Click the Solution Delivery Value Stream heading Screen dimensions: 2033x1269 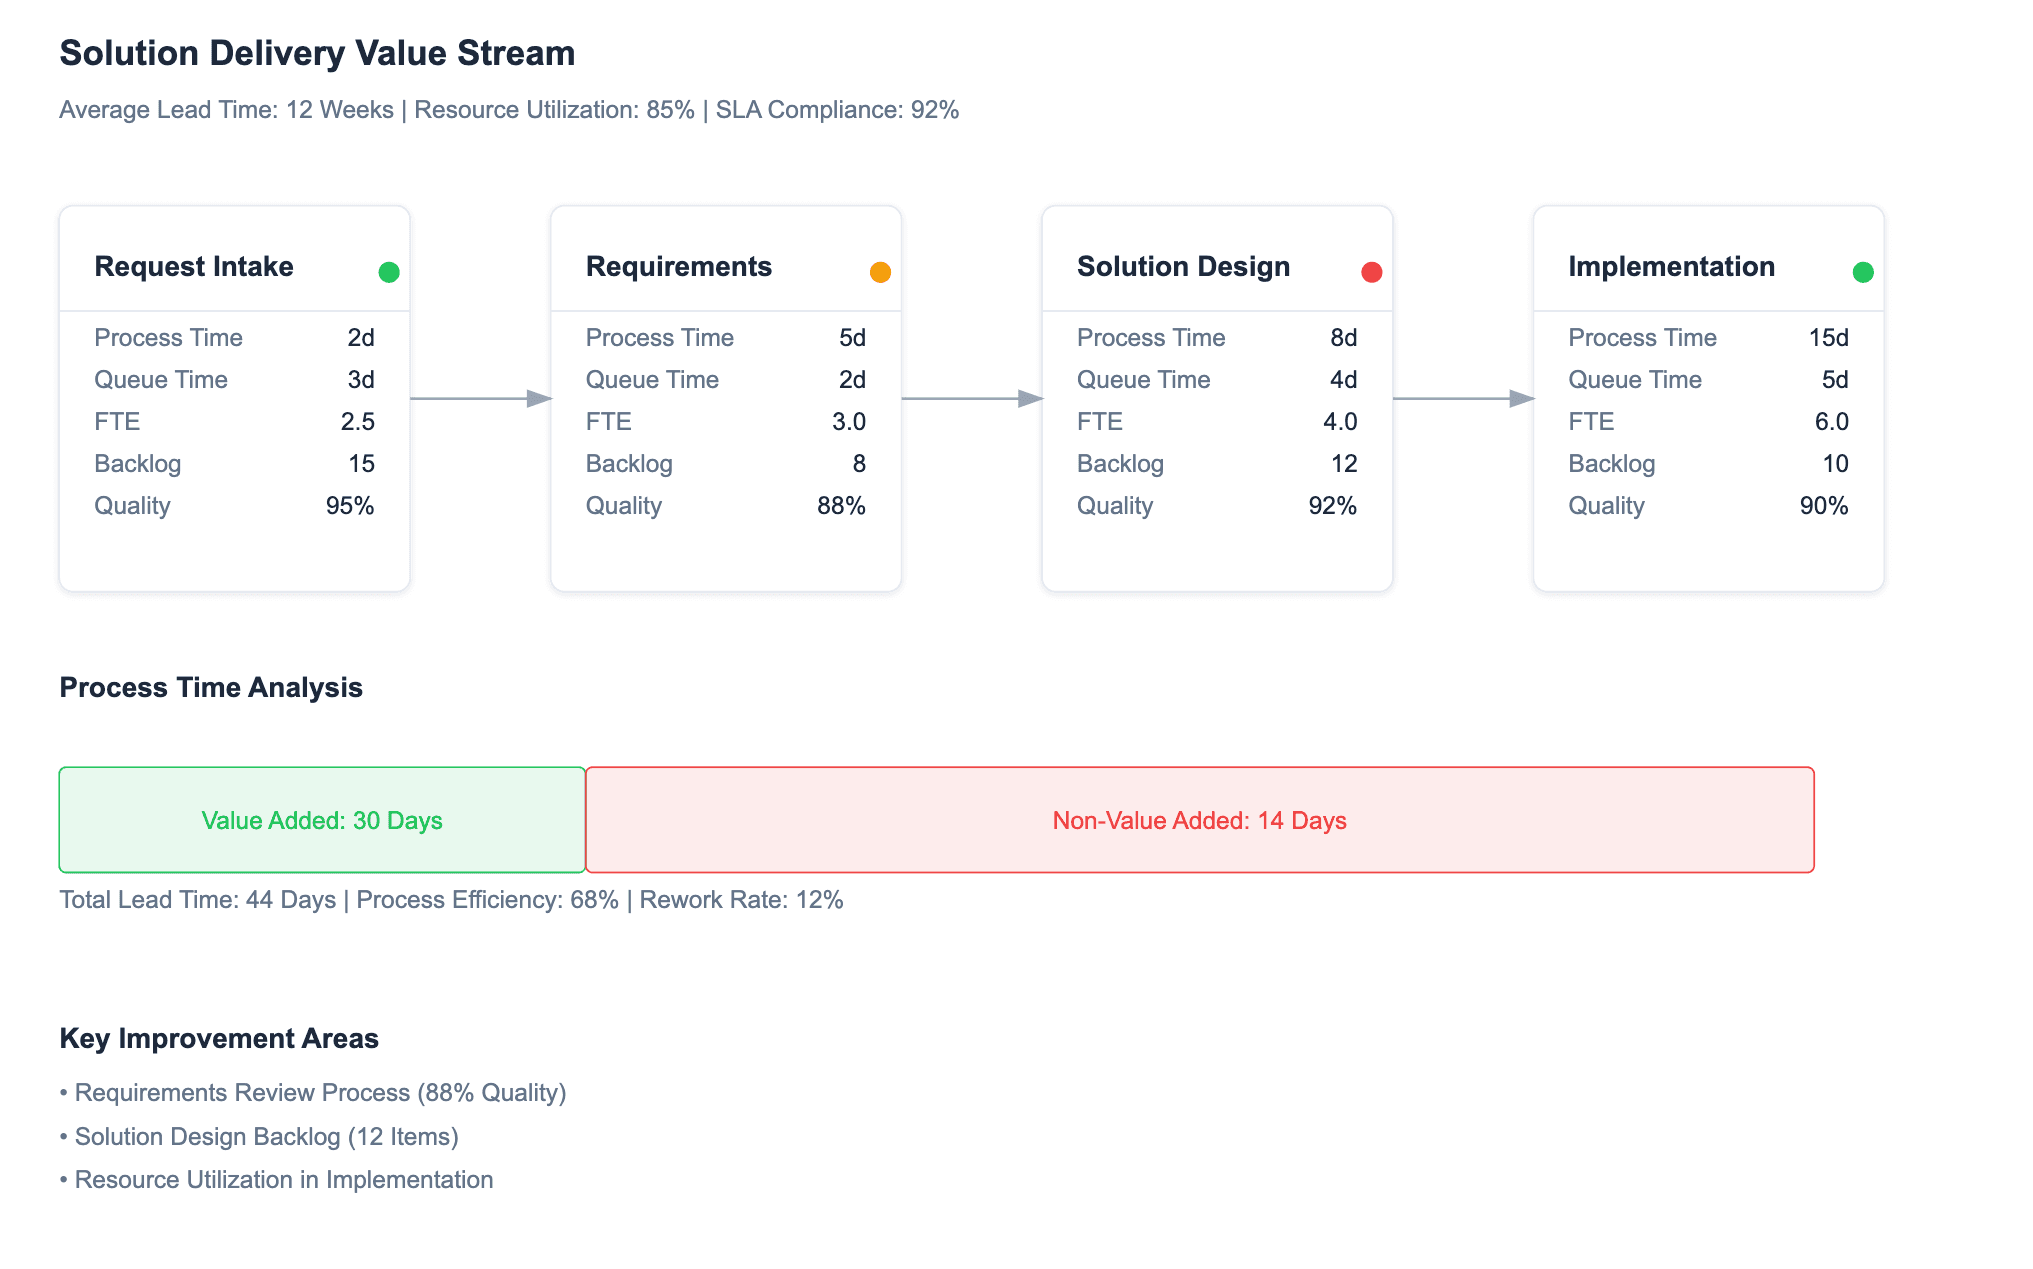(x=317, y=53)
